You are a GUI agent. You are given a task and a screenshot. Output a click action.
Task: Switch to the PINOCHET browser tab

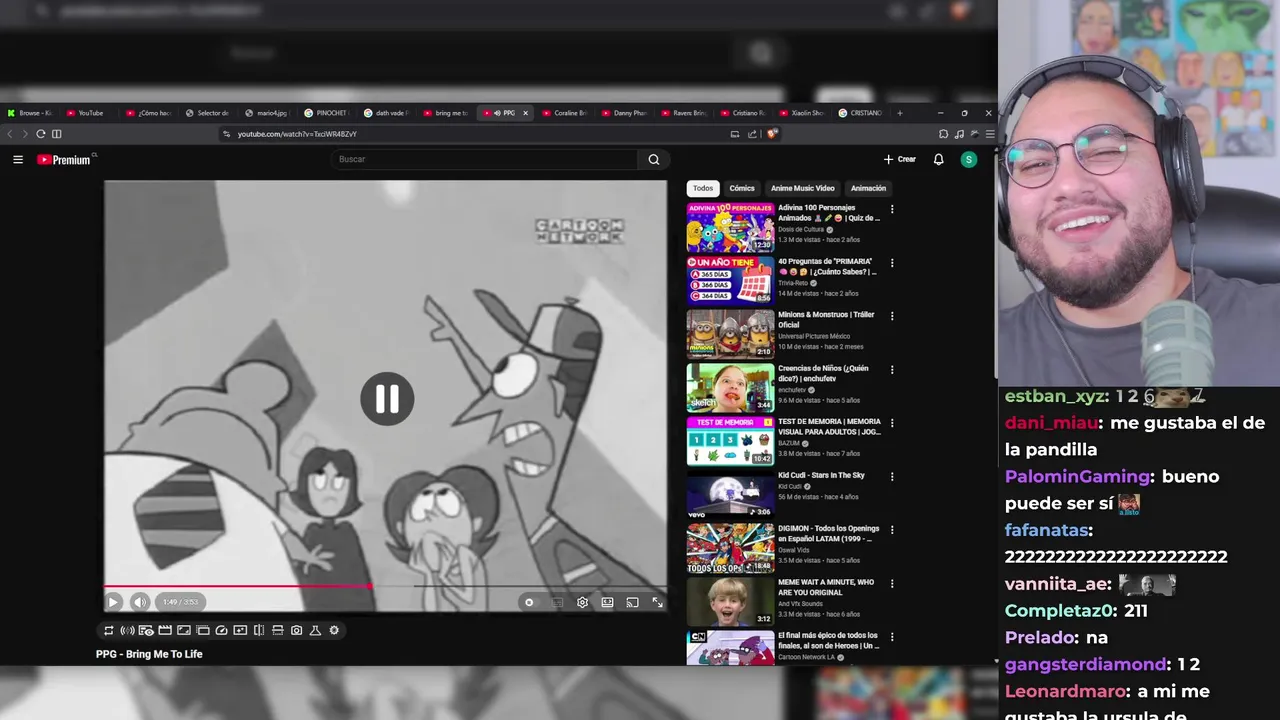(x=326, y=113)
